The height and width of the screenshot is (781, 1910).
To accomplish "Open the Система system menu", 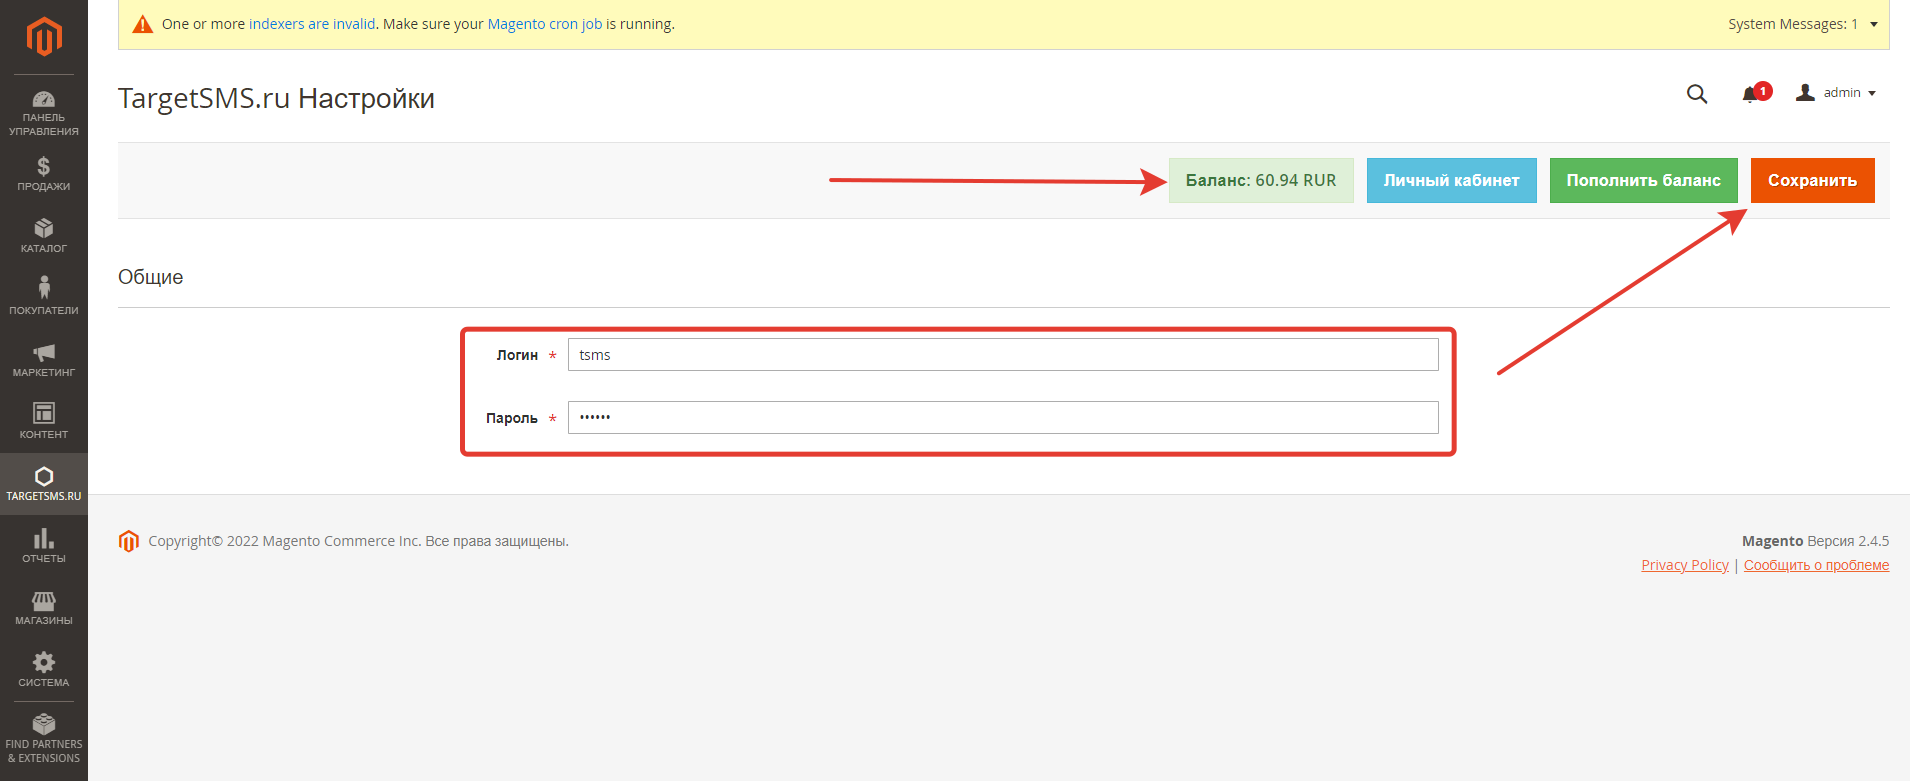I will (x=44, y=670).
